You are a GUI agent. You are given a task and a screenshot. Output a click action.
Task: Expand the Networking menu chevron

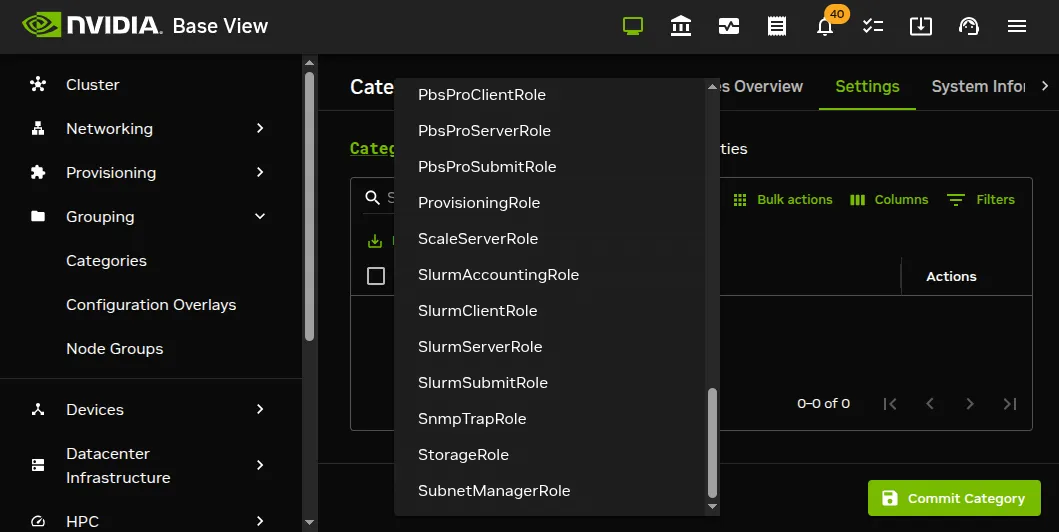point(260,128)
